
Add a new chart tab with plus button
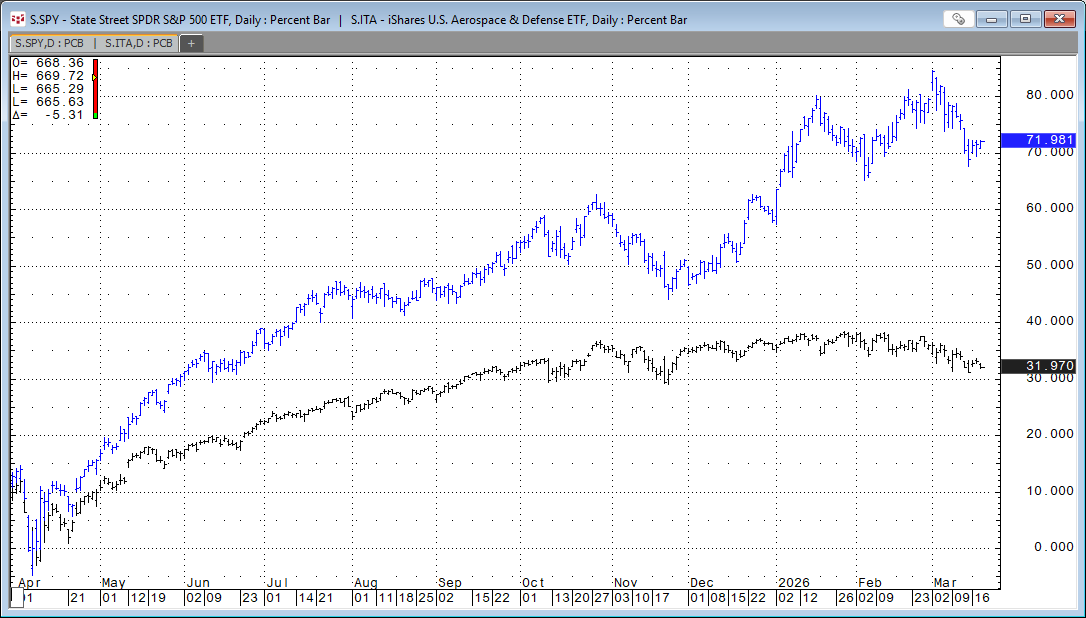point(191,43)
